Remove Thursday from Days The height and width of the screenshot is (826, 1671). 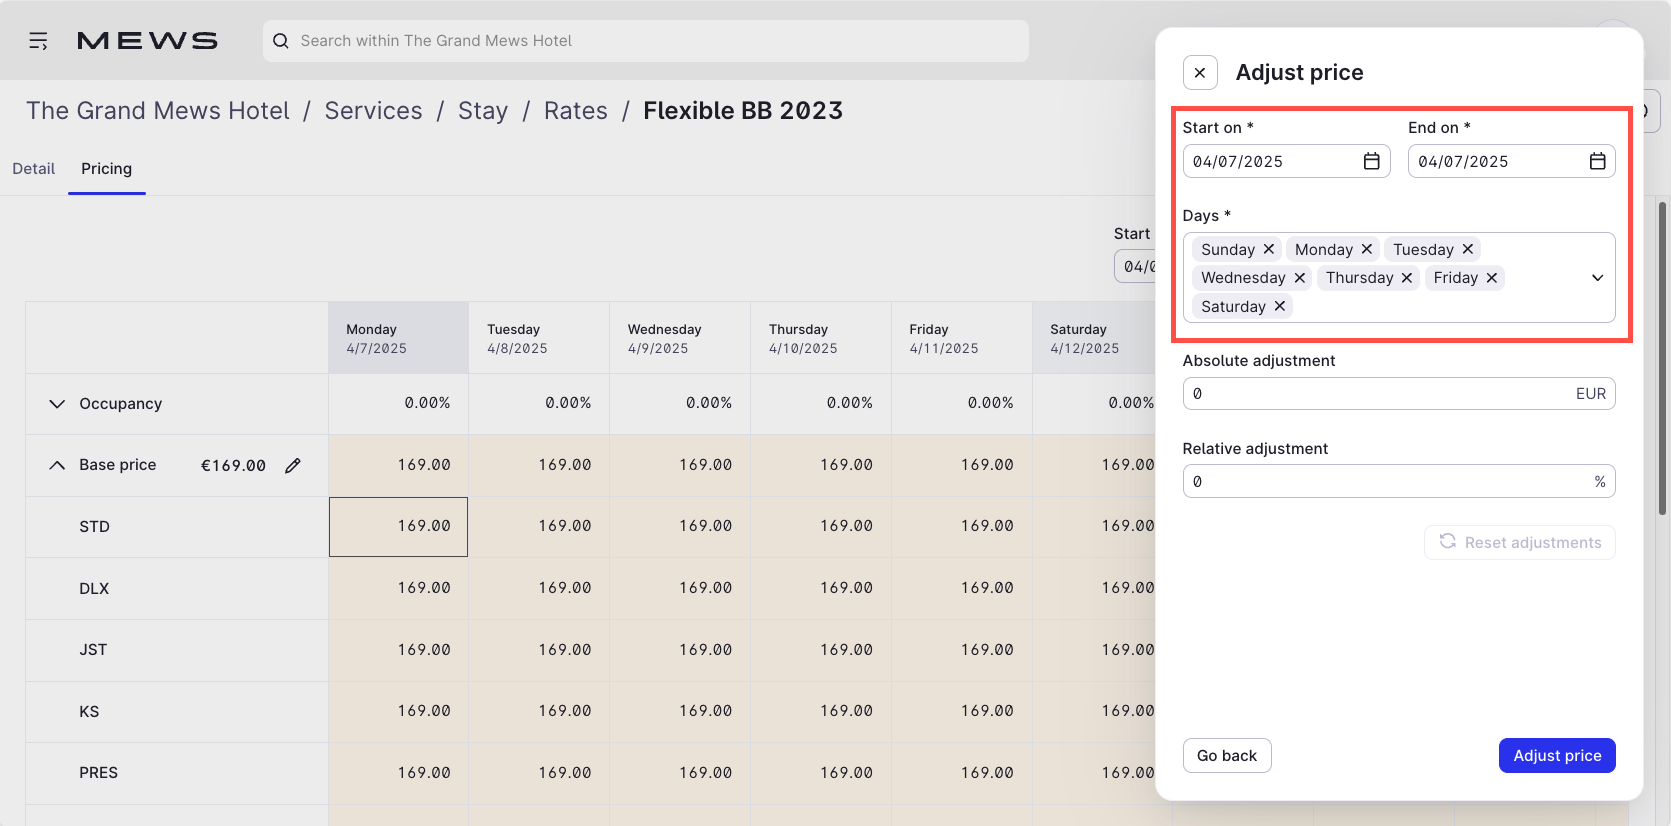point(1407,278)
